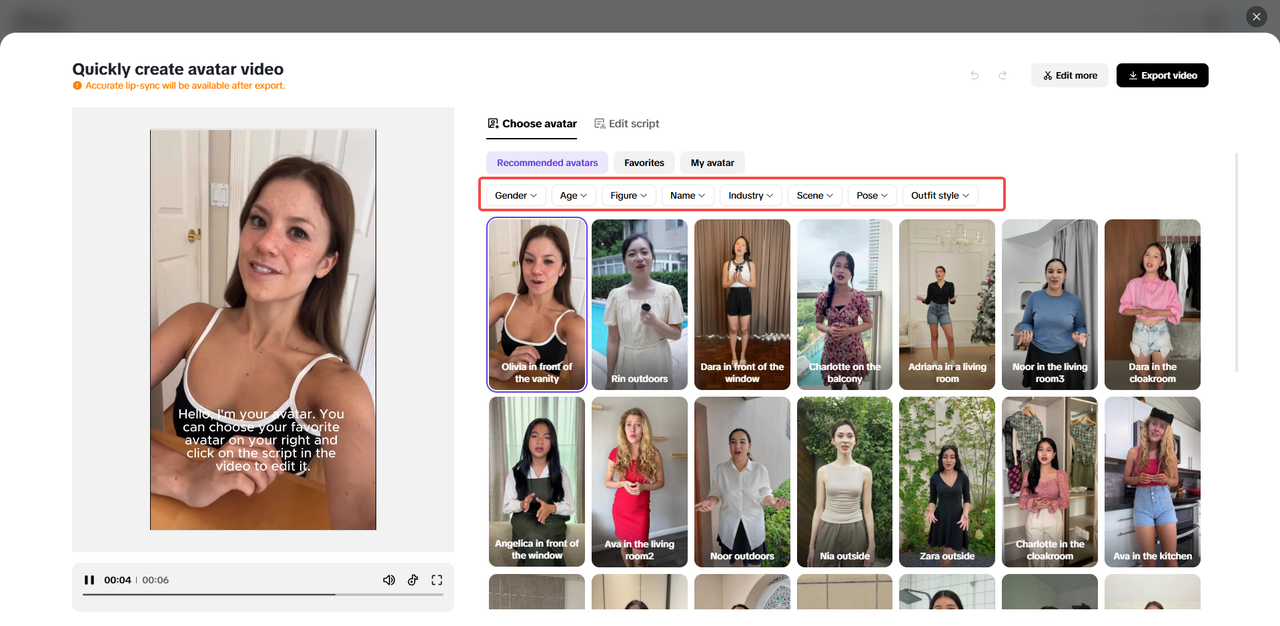The height and width of the screenshot is (626, 1280).
Task: Click the lip-sync accuracy notice text
Action: [x=185, y=86]
